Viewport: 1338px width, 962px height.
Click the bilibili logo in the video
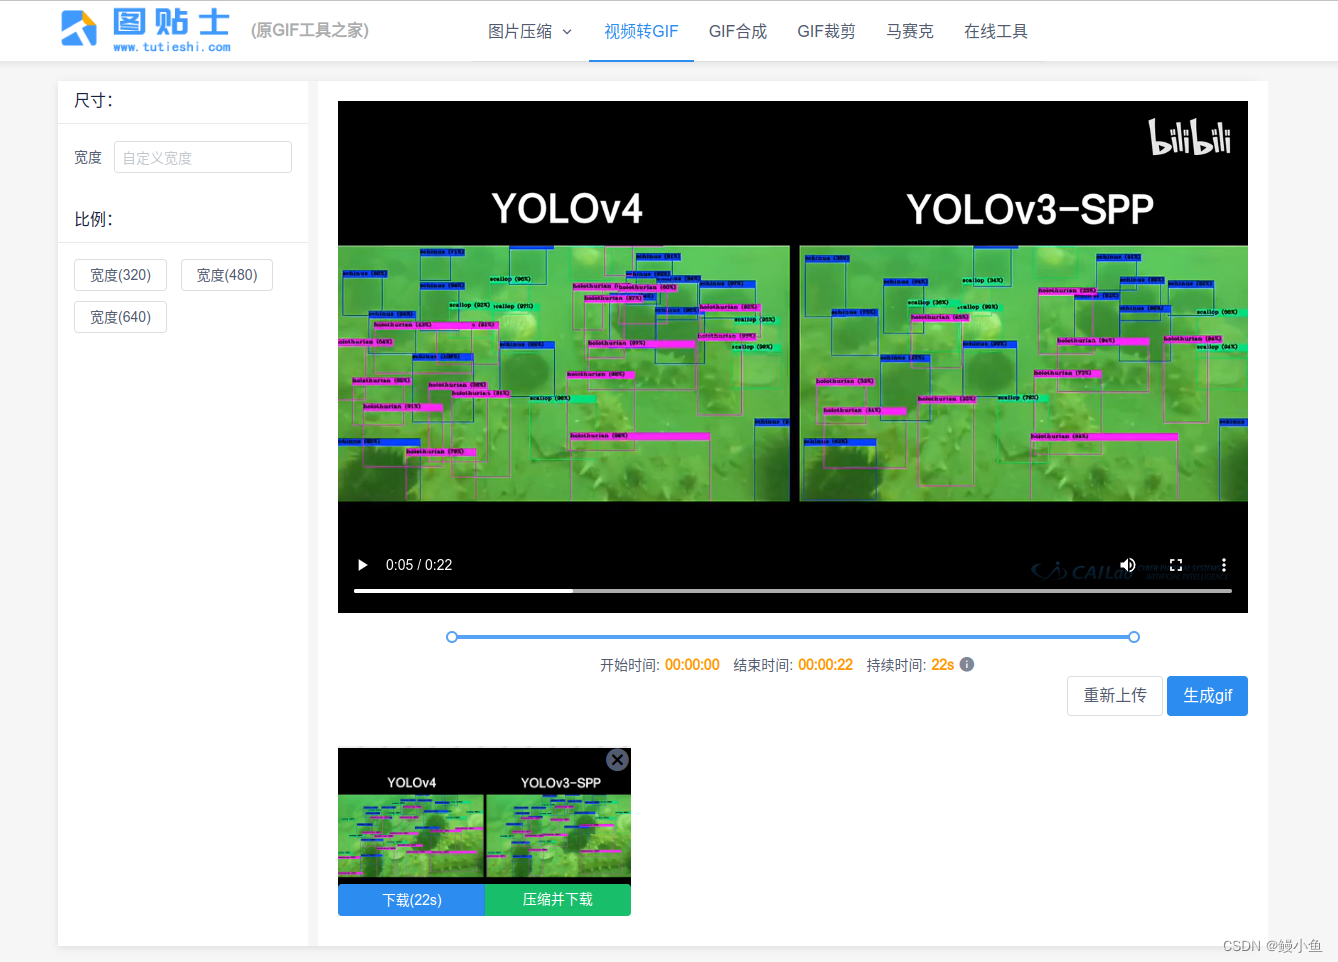1189,137
